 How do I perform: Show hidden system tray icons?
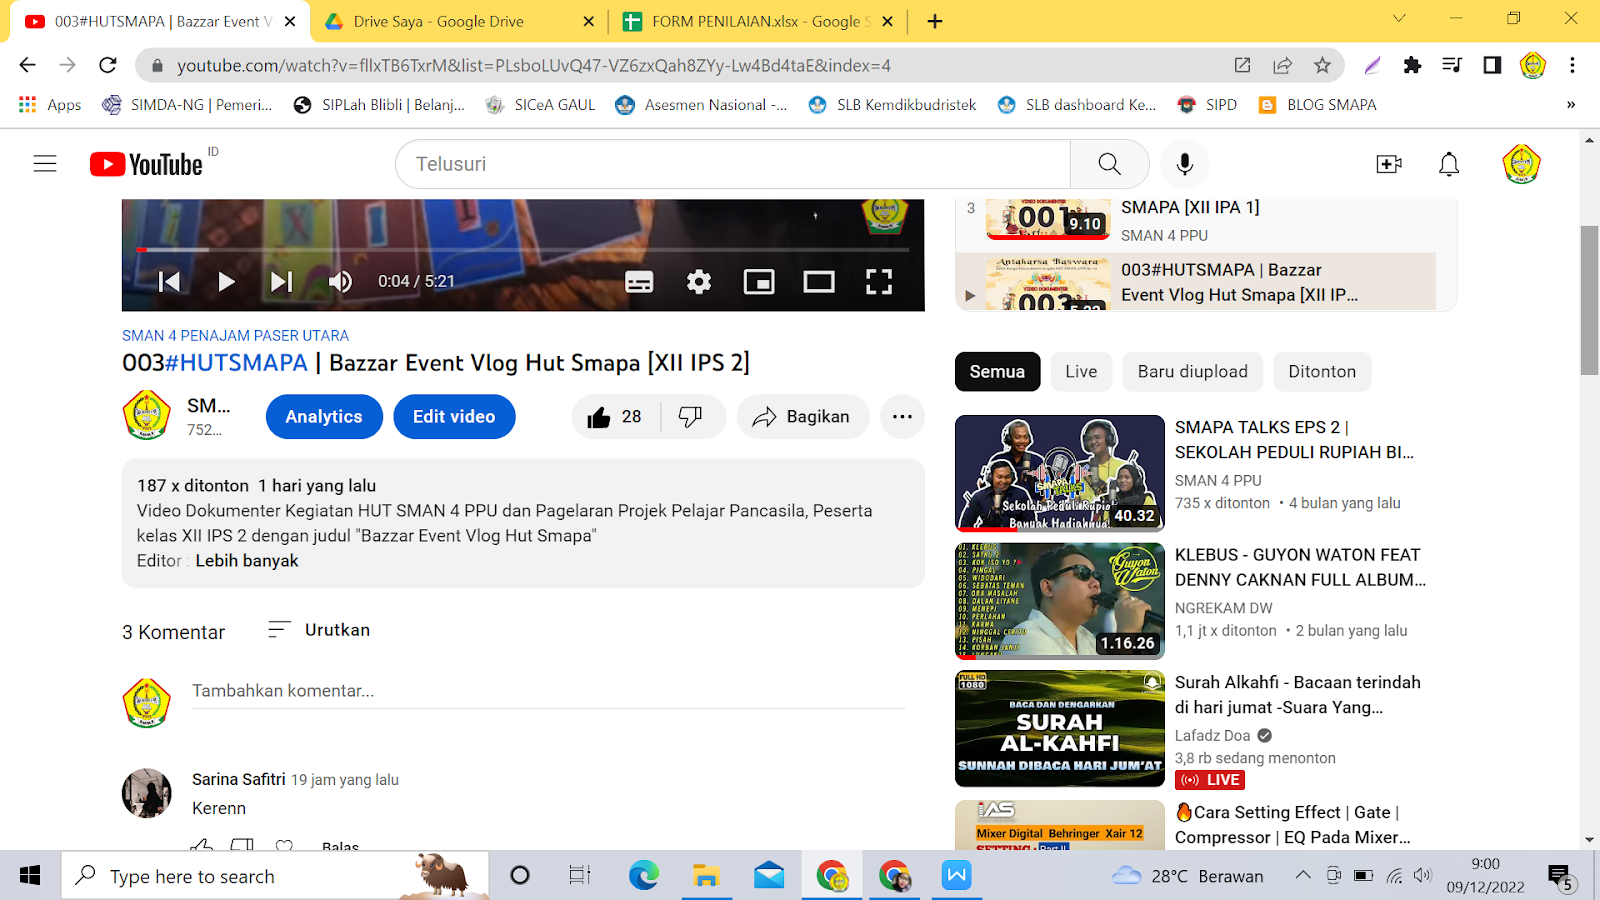tap(1302, 875)
